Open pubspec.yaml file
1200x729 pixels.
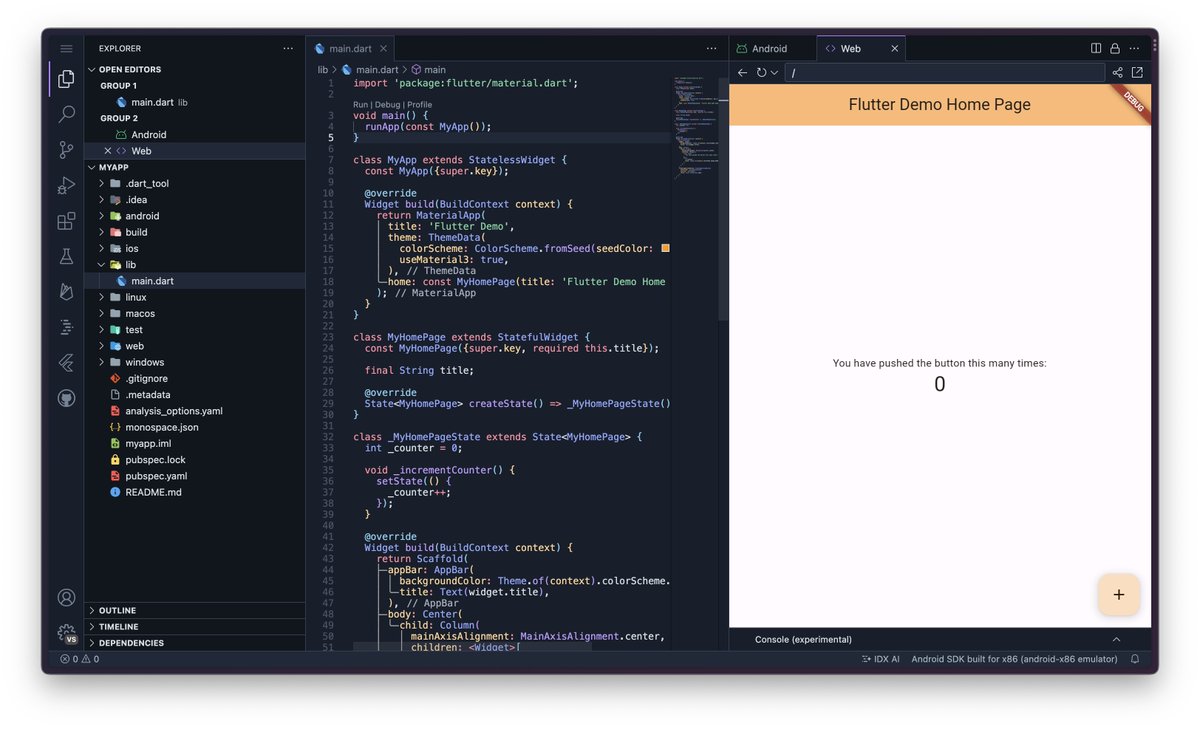pyautogui.click(x=155, y=476)
